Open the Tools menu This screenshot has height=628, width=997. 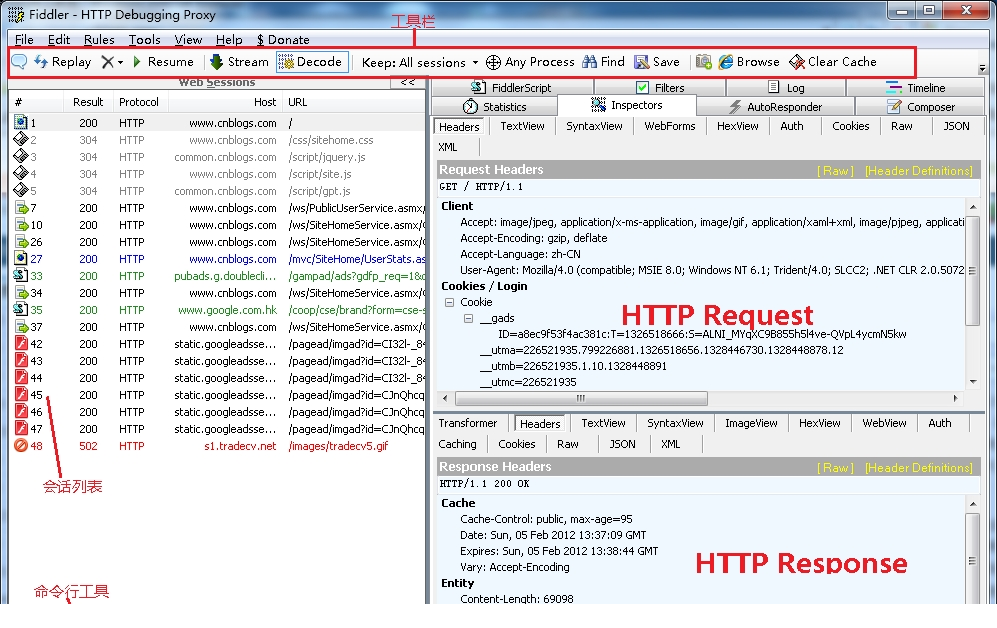coord(144,39)
